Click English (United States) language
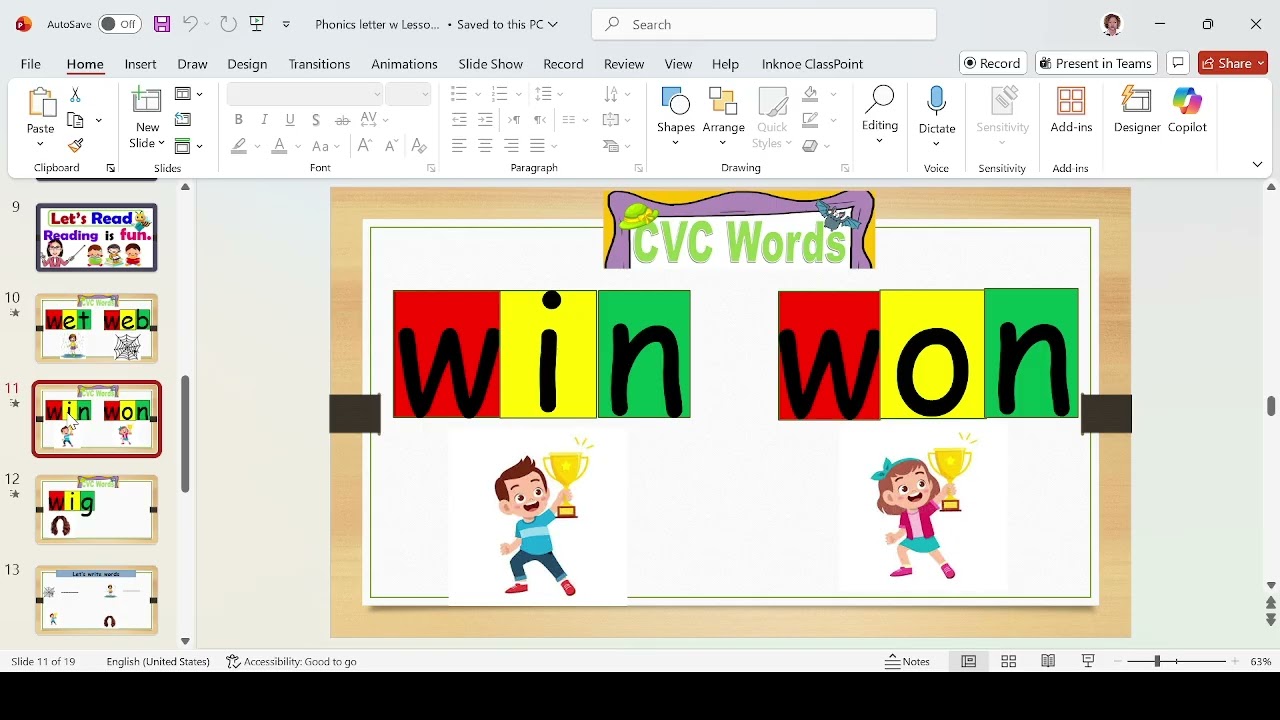1280x720 pixels. point(158,661)
